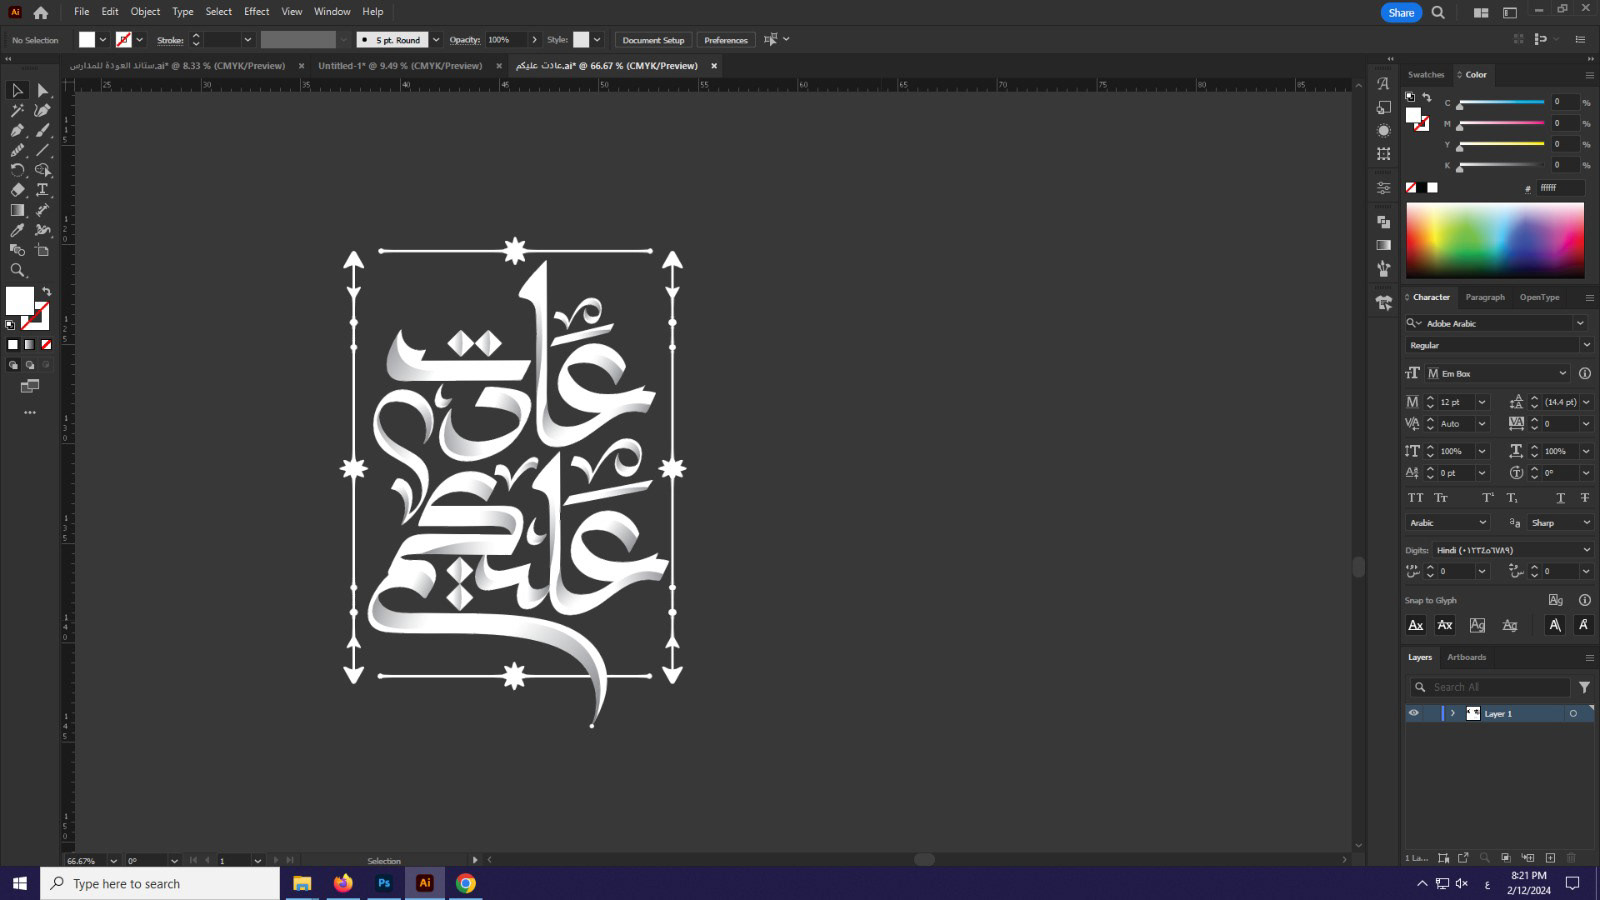The image size is (1600, 900).
Task: Open the Effect menu
Action: tap(257, 12)
